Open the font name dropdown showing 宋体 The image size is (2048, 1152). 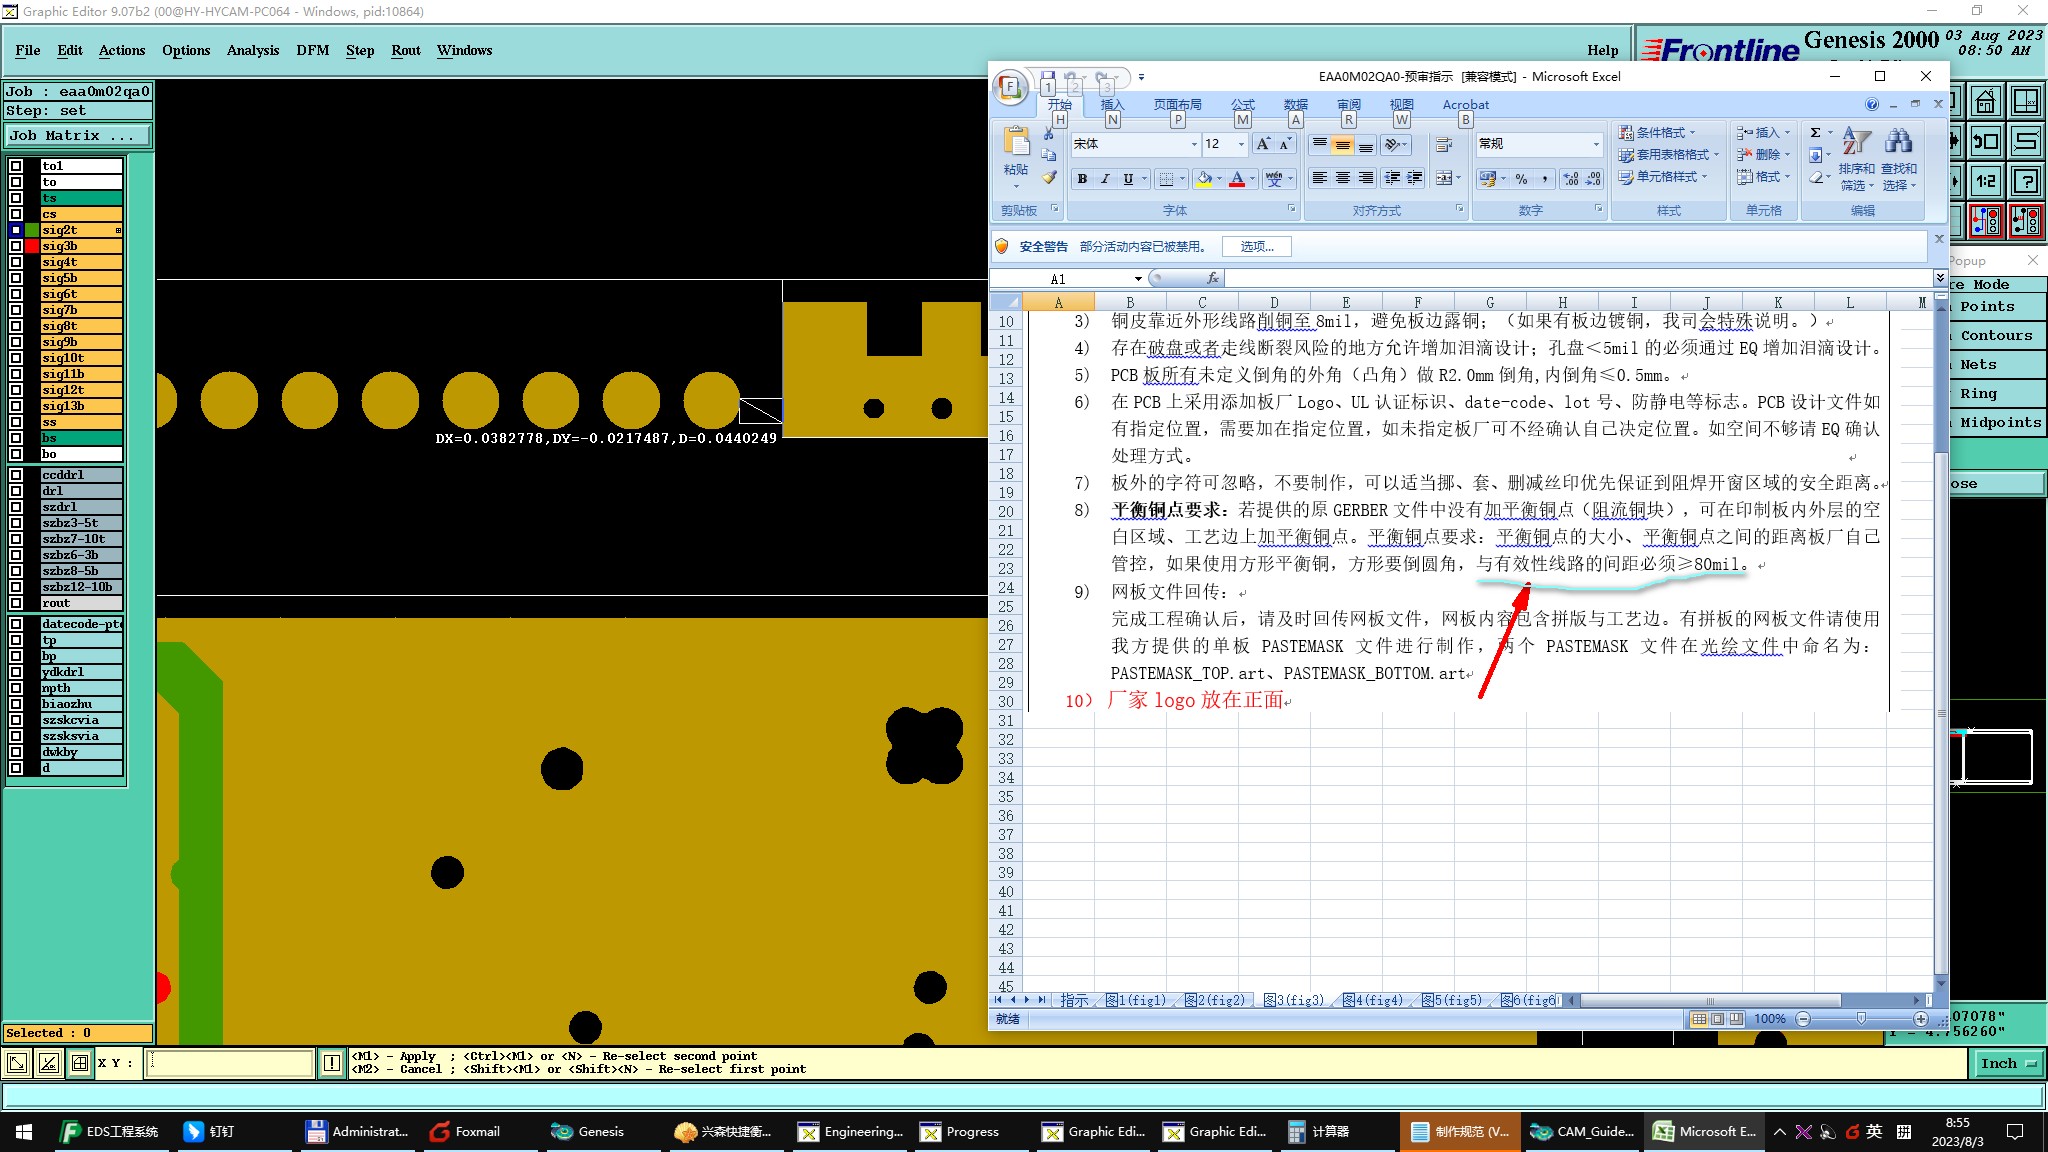tap(1194, 144)
